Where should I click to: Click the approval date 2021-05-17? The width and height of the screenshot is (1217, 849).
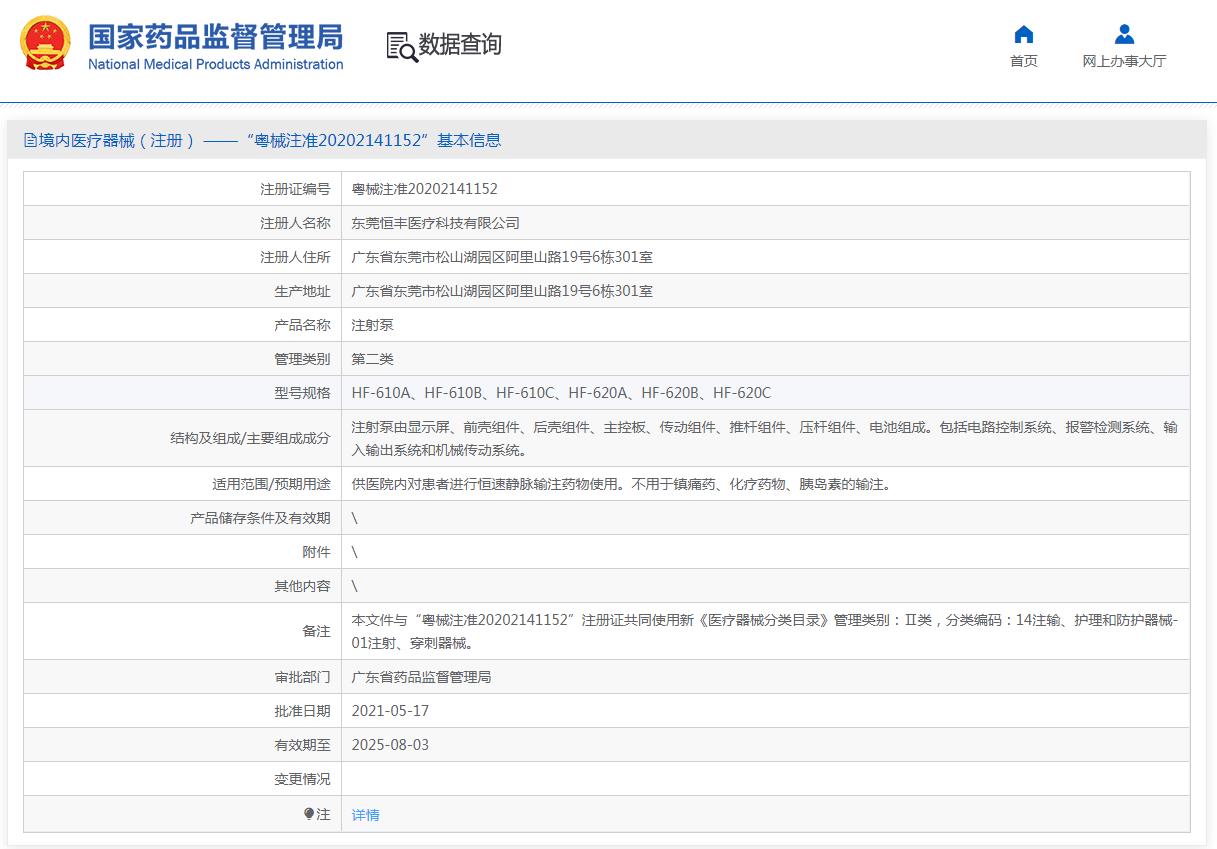(x=390, y=711)
